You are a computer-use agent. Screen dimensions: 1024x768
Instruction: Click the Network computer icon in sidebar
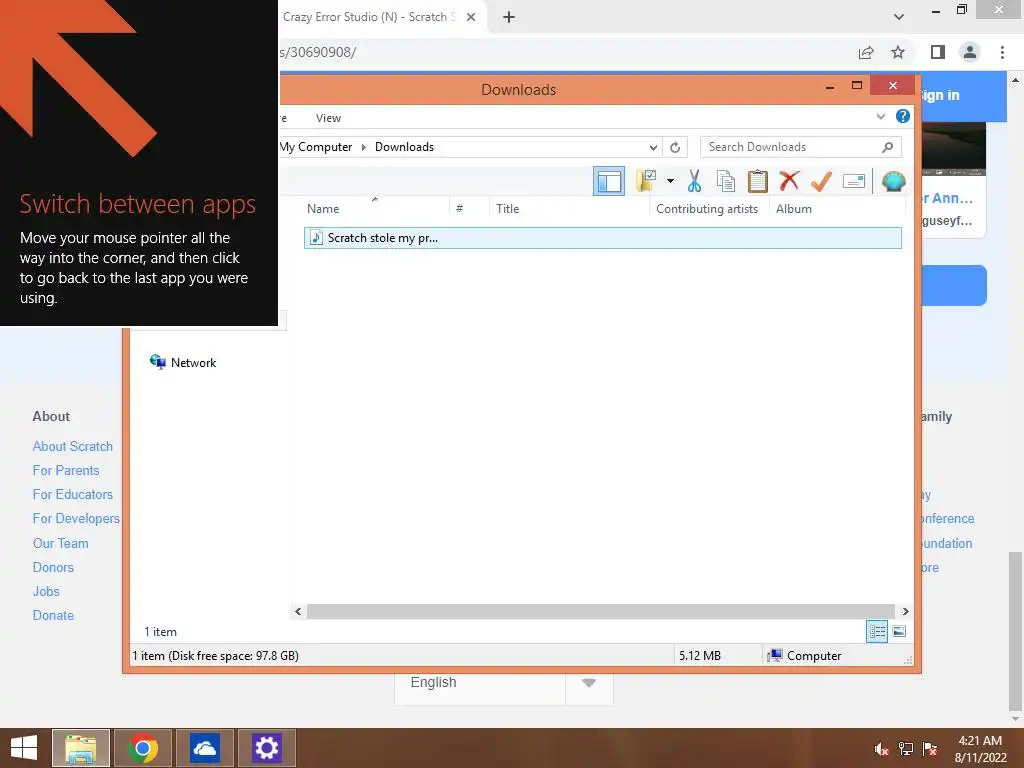157,362
